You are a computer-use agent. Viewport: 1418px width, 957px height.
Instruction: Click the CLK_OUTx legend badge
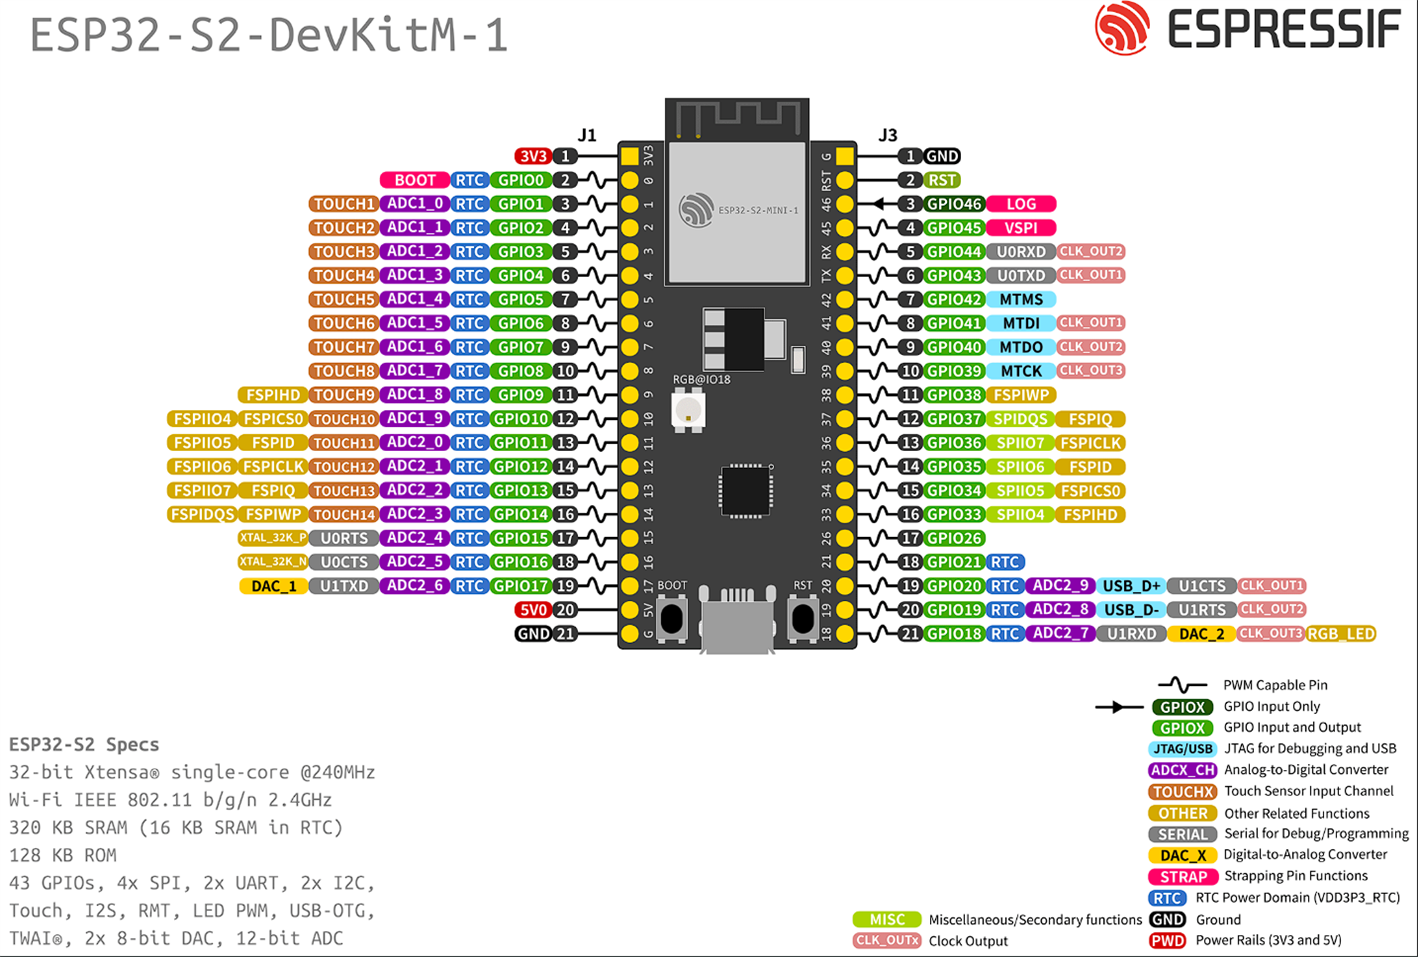pyautogui.click(x=886, y=941)
